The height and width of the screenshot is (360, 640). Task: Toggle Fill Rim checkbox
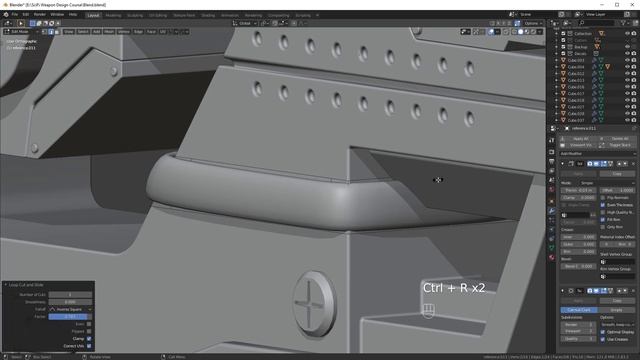point(603,220)
